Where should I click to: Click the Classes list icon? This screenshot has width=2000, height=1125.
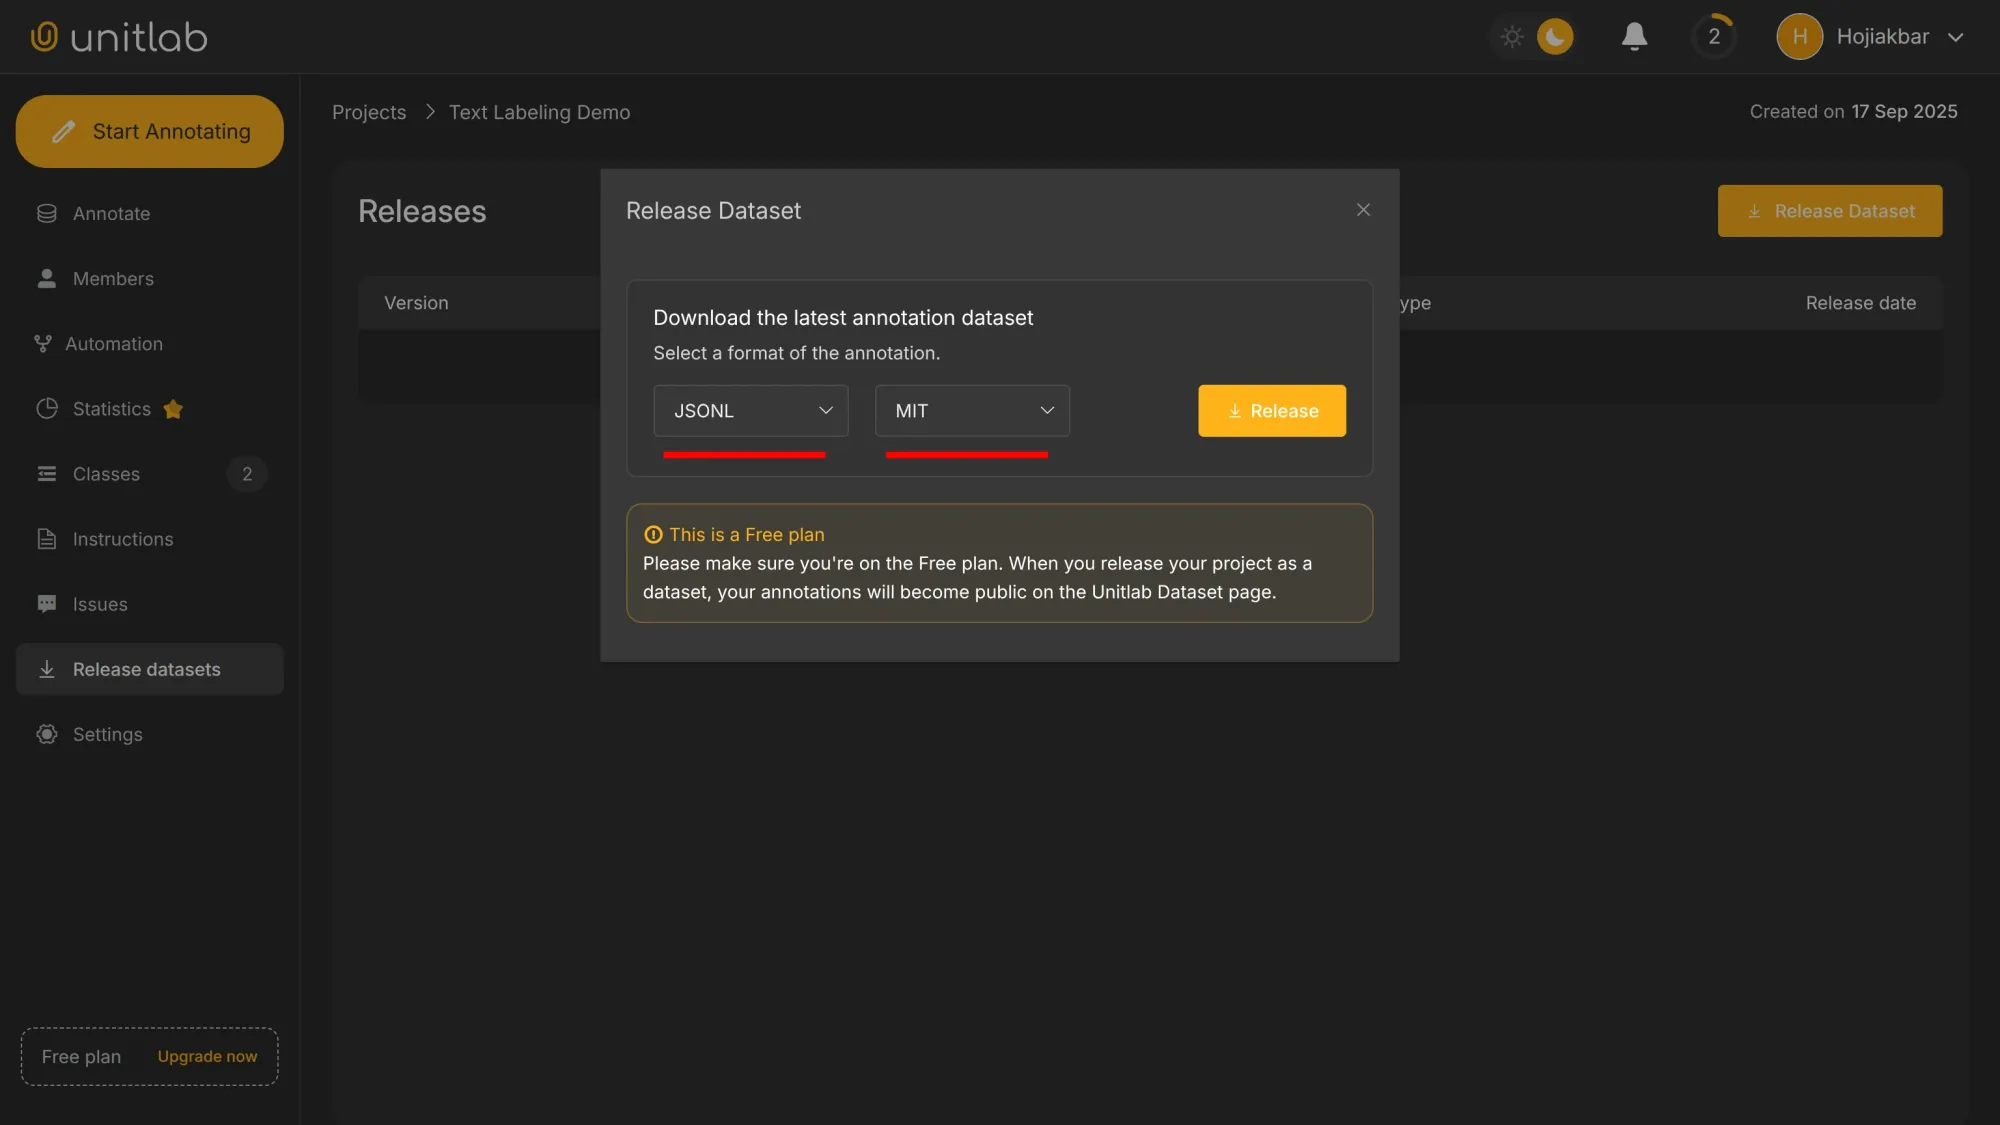coord(47,474)
